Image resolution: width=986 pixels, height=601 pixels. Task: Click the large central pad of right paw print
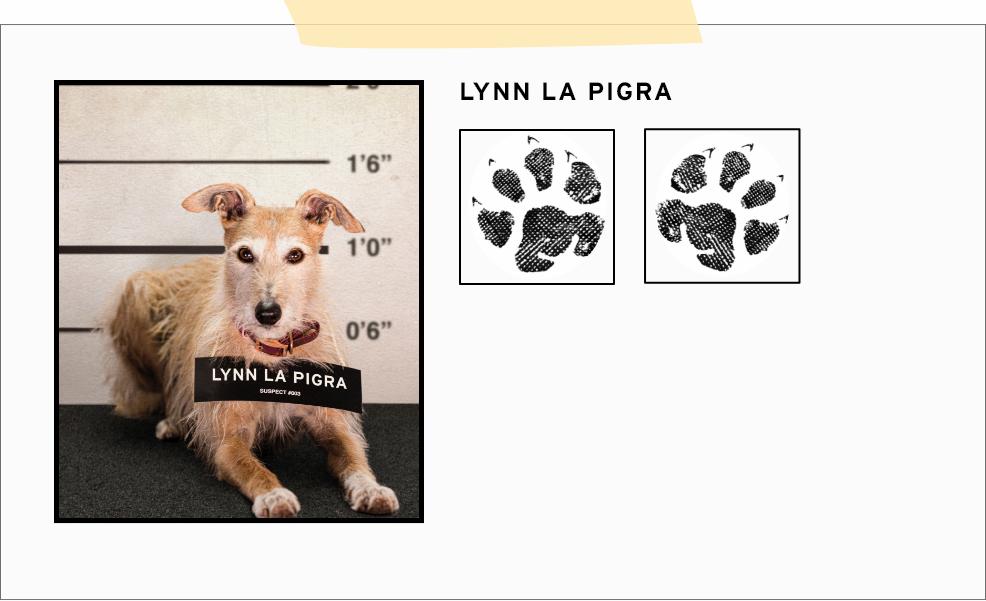click(x=697, y=232)
